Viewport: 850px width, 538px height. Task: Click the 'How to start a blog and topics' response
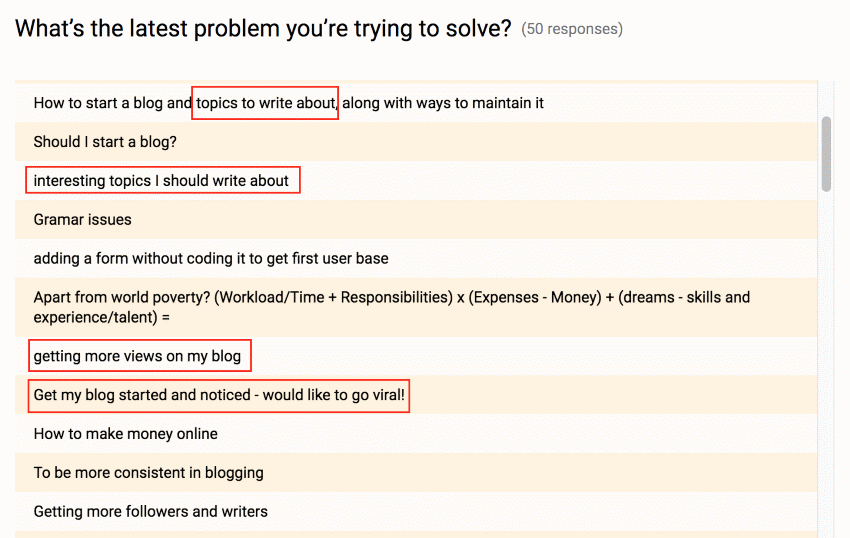pyautogui.click(x=416, y=103)
